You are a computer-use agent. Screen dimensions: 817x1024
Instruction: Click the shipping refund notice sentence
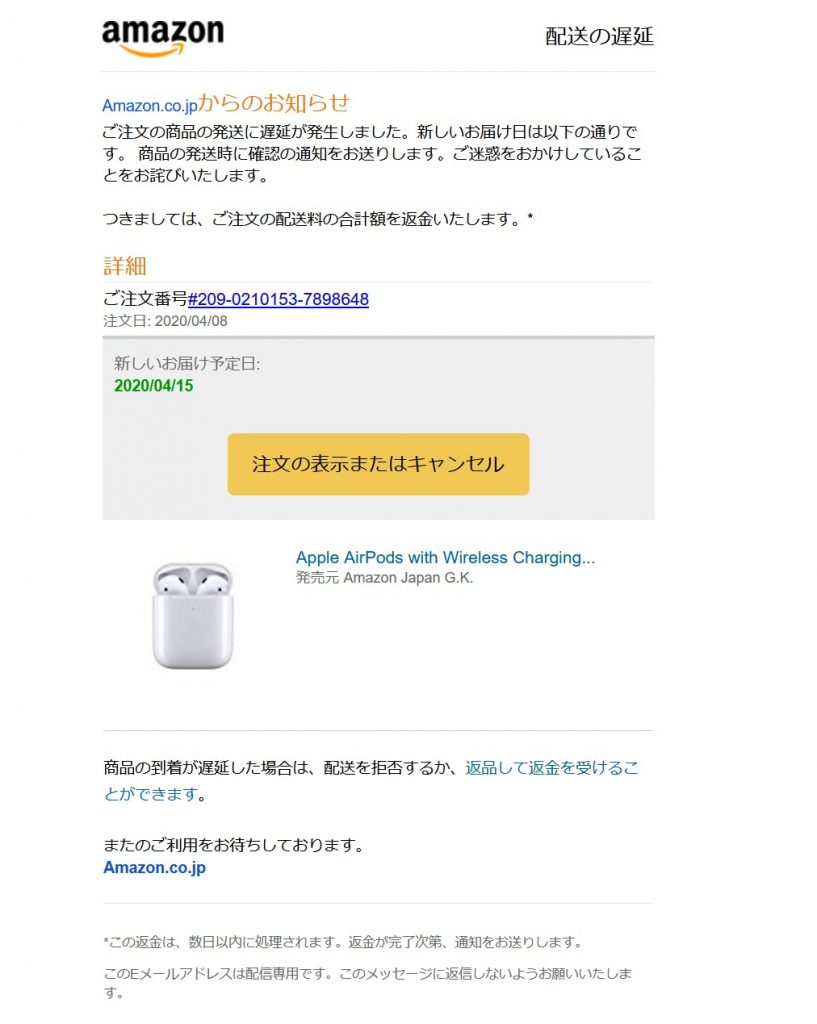pos(318,219)
